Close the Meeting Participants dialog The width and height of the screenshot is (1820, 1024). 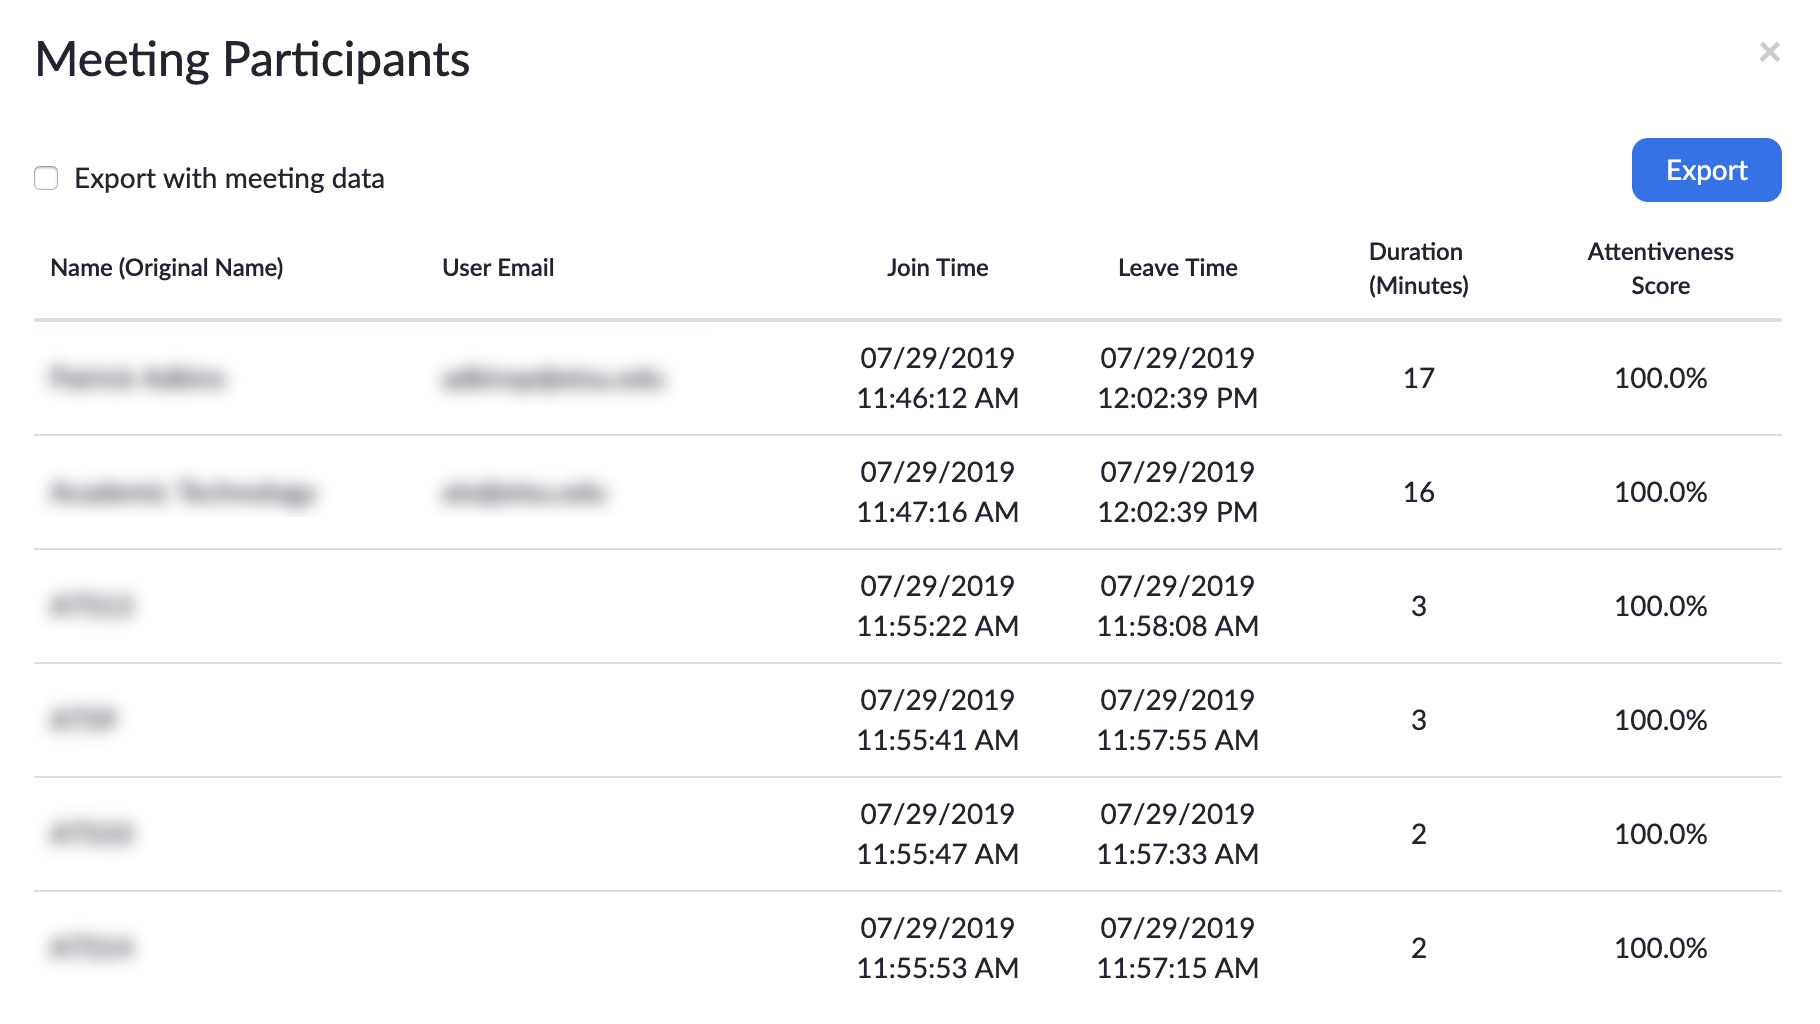point(1769,52)
